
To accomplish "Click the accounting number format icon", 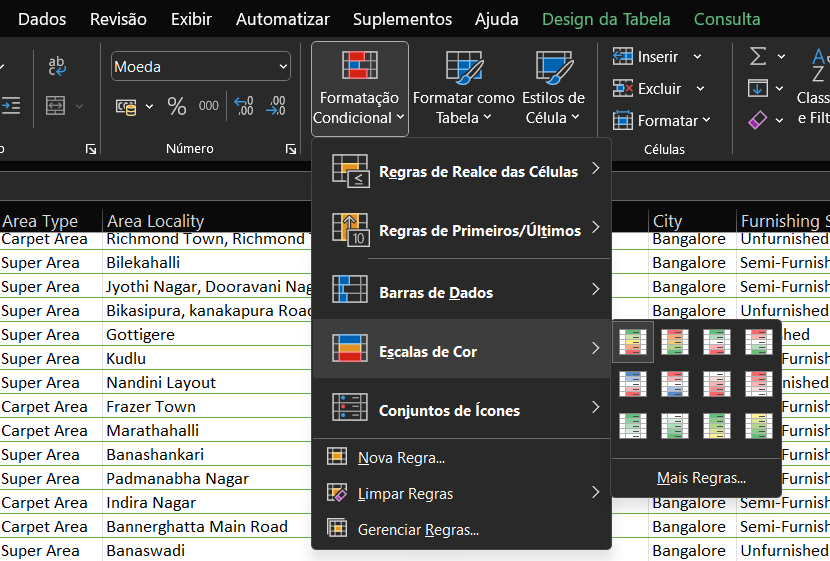I will 126,106.
